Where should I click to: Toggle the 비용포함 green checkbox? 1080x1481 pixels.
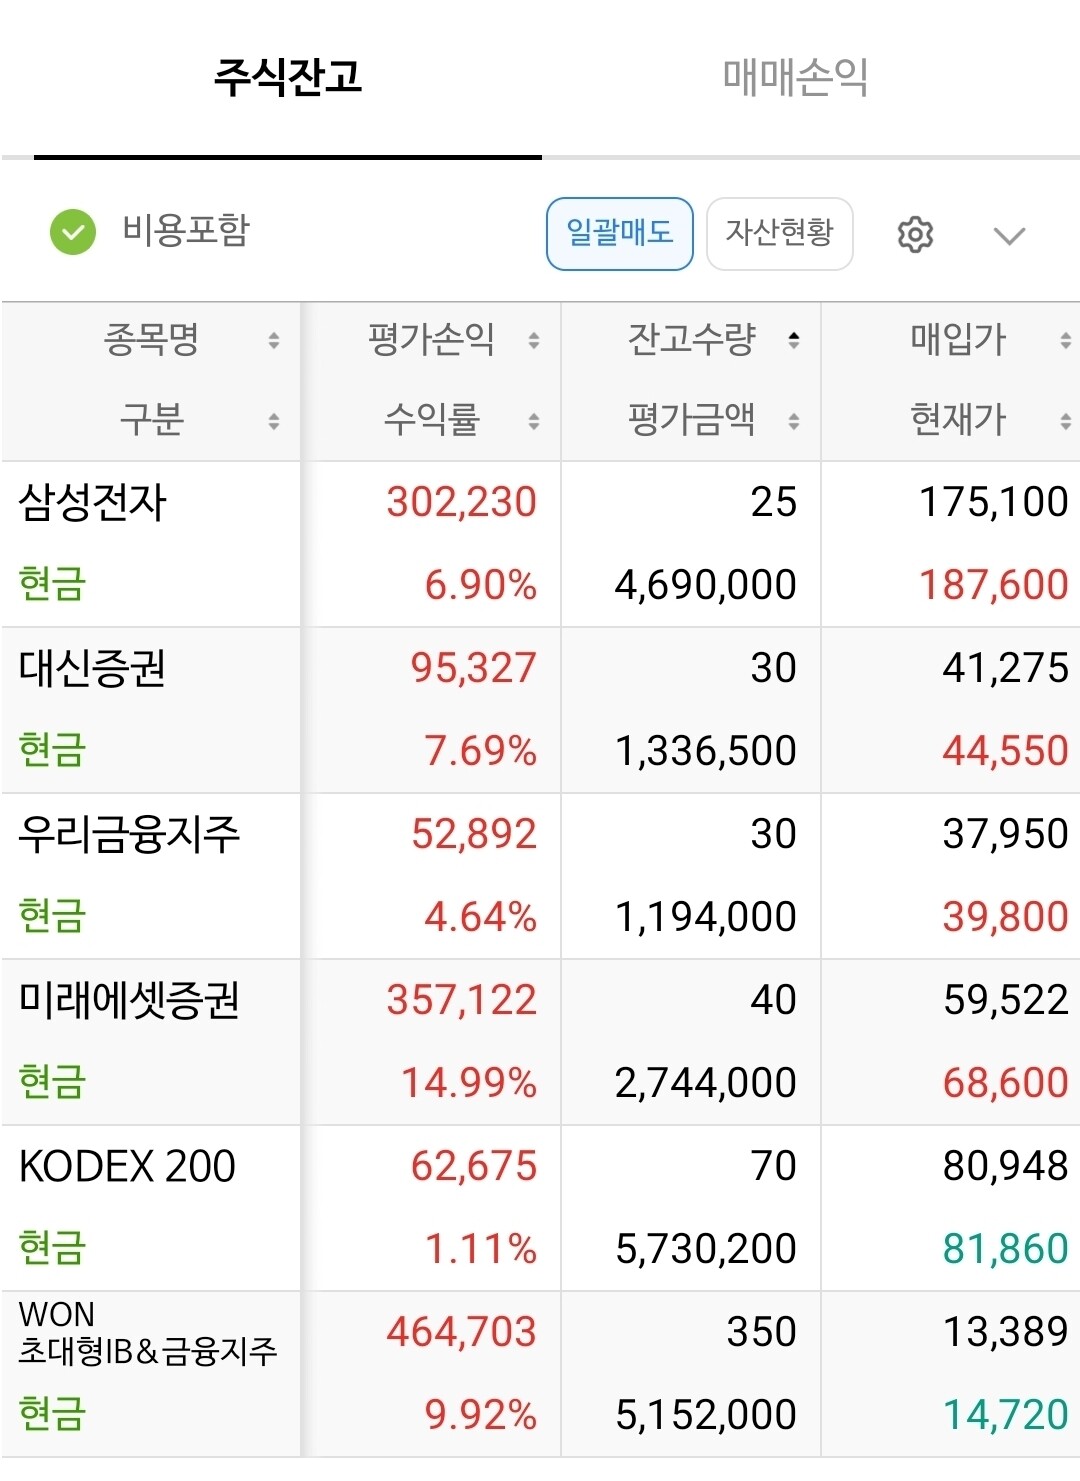[x=73, y=232]
